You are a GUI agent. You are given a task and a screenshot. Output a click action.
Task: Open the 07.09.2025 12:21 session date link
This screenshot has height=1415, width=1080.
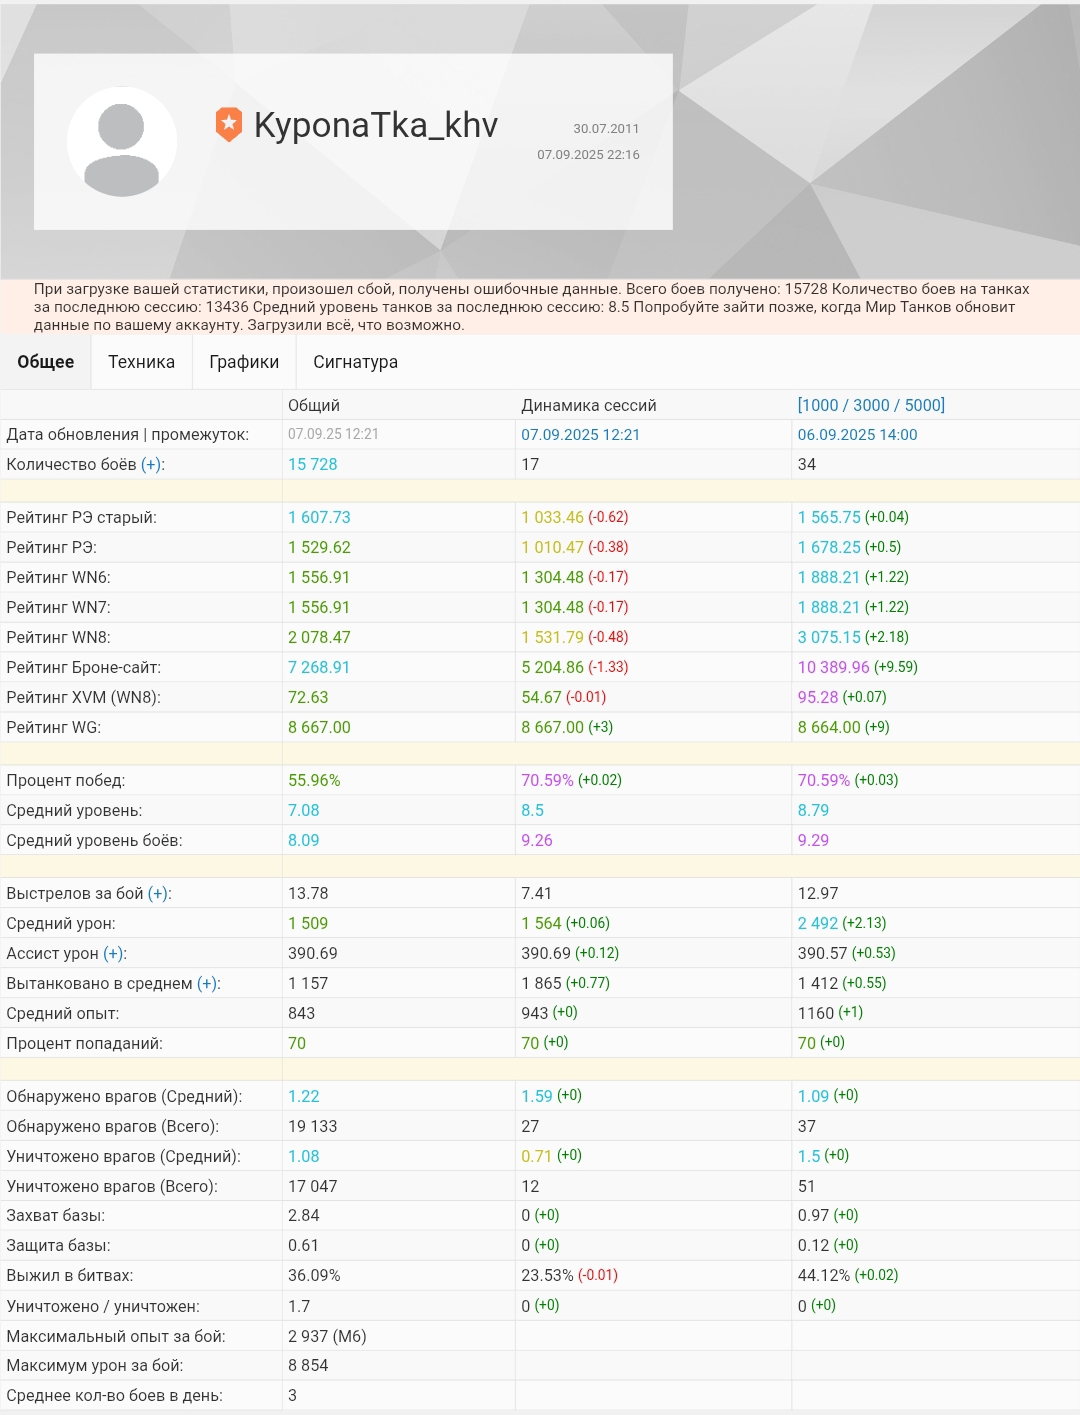[x=580, y=435]
